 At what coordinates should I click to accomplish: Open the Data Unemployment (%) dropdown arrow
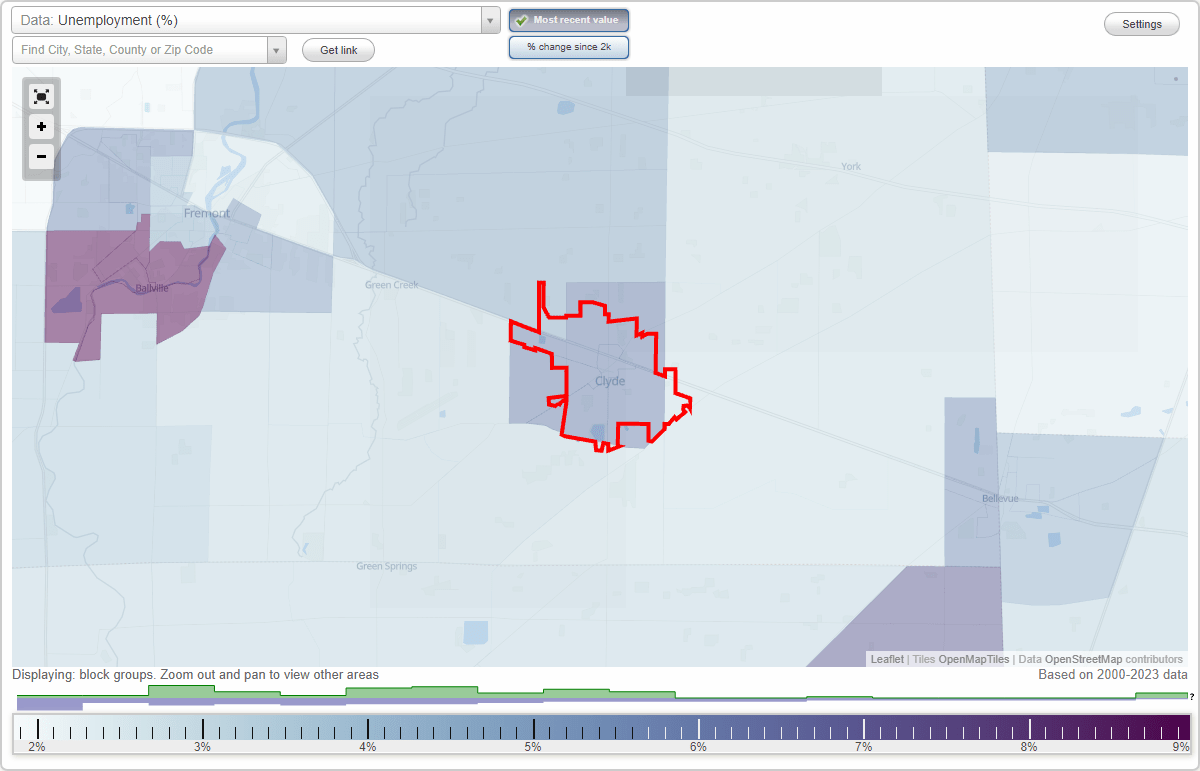490,20
